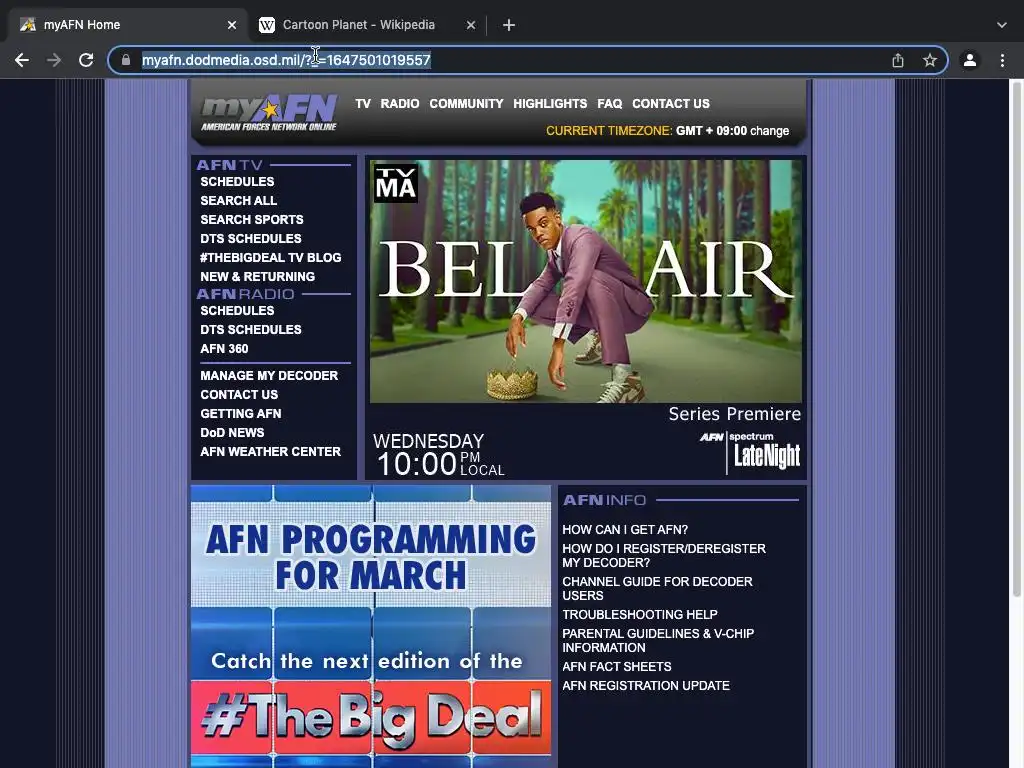Click AFN Programming for March banner
This screenshot has width=1024, height=768.
click(x=371, y=626)
